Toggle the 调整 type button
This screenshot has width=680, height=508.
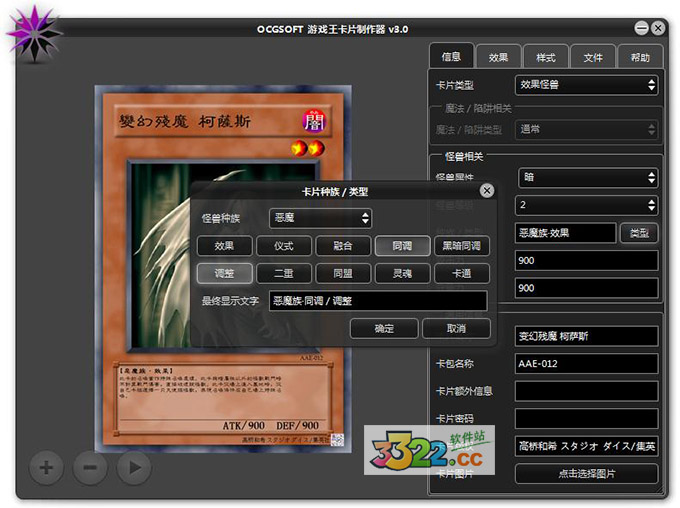click(x=224, y=273)
